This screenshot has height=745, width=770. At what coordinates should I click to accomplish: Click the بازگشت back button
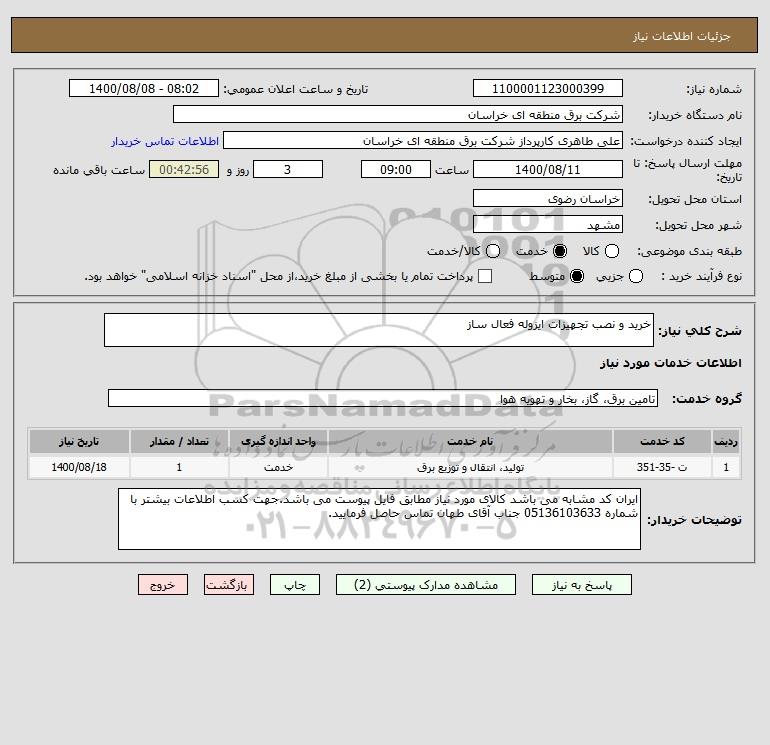point(229,585)
